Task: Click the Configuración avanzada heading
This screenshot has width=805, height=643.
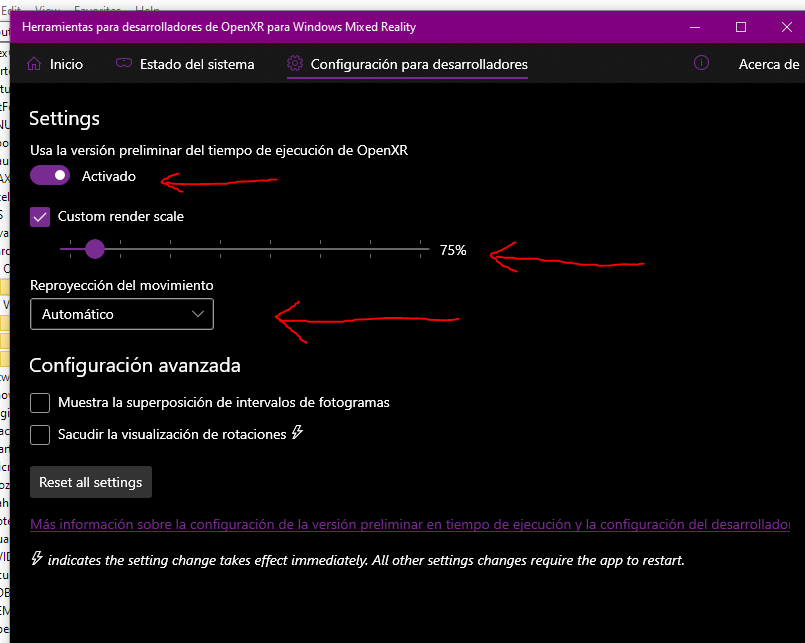Action: pos(135,366)
